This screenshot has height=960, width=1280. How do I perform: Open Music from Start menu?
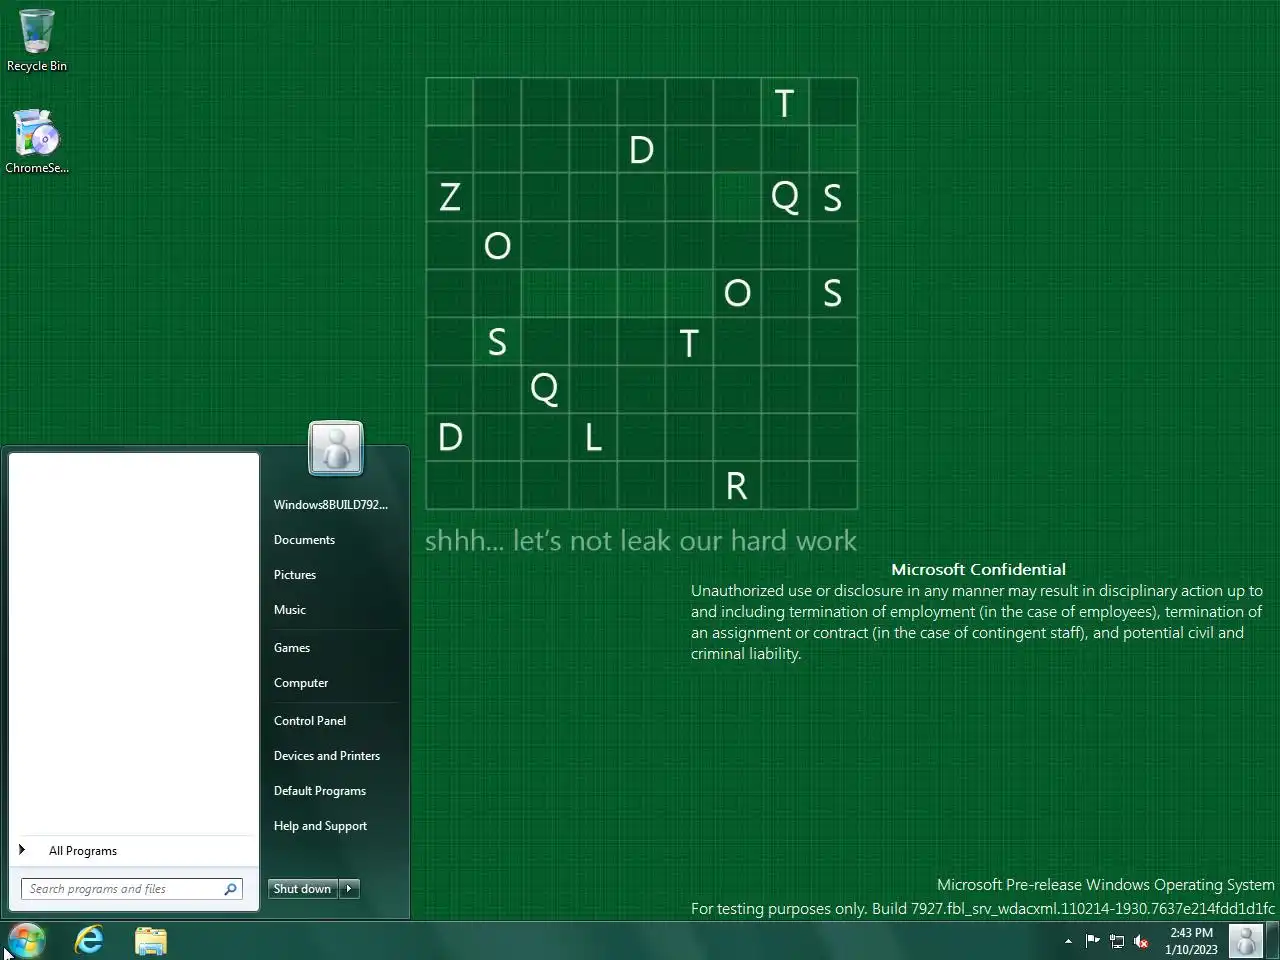coord(290,610)
